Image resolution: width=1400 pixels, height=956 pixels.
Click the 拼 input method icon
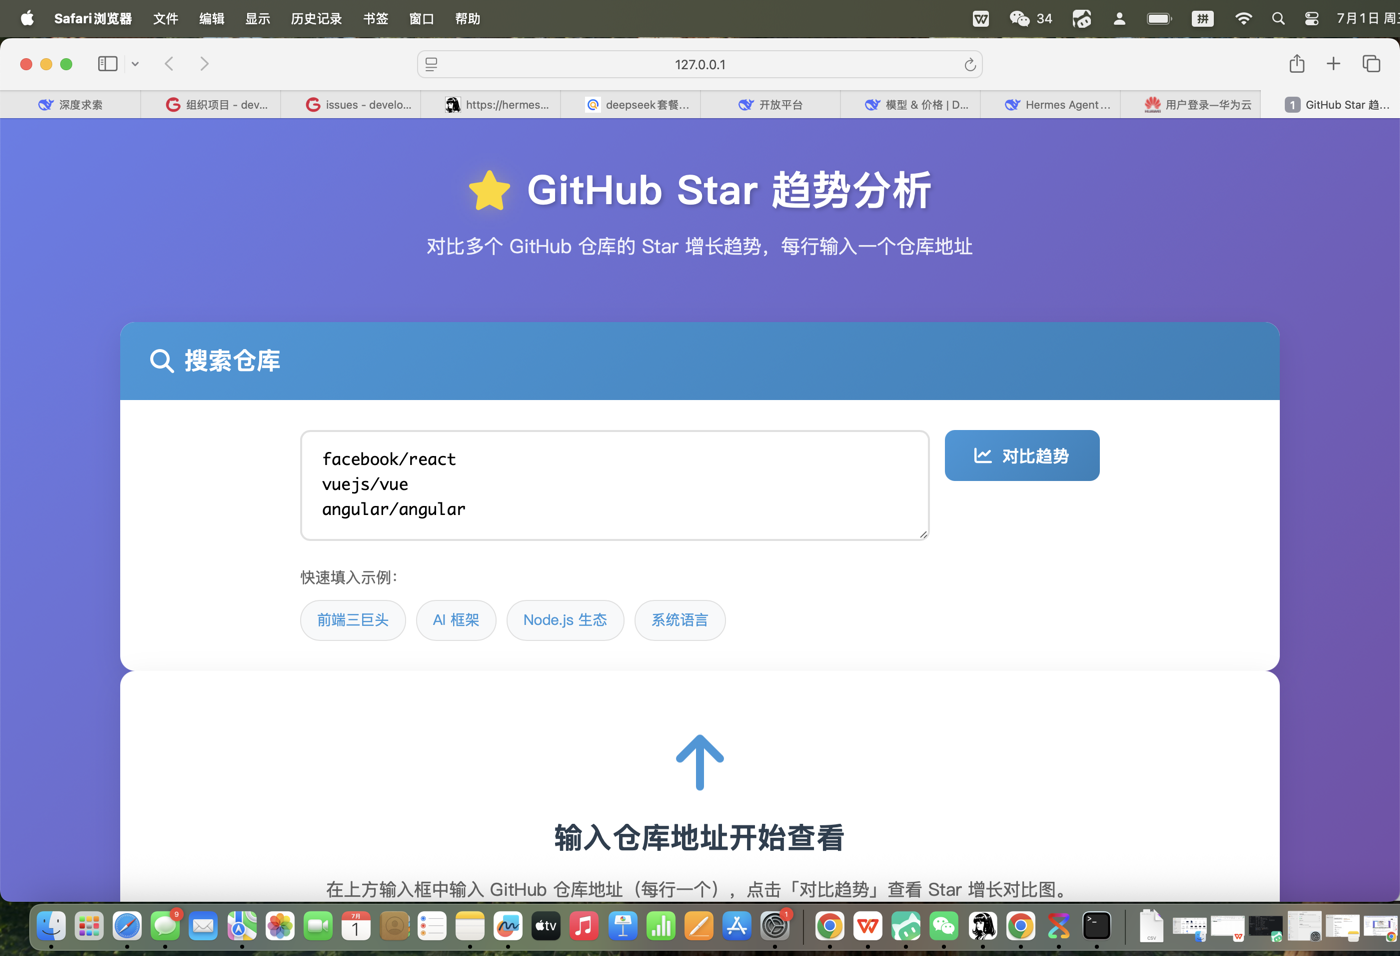(x=1203, y=18)
